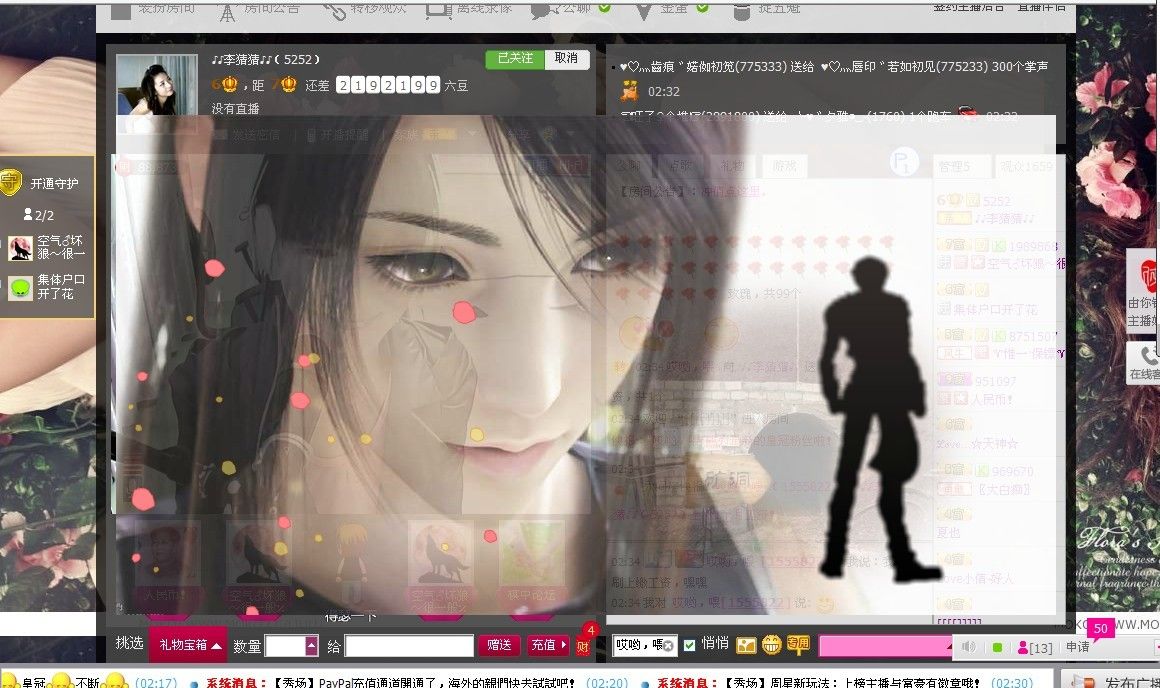Click the green status square icon
The width and height of the screenshot is (1160, 688).
(997, 647)
